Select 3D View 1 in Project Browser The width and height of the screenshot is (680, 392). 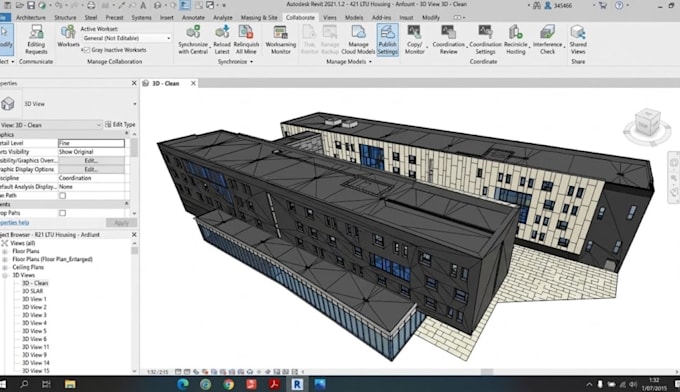click(34, 299)
